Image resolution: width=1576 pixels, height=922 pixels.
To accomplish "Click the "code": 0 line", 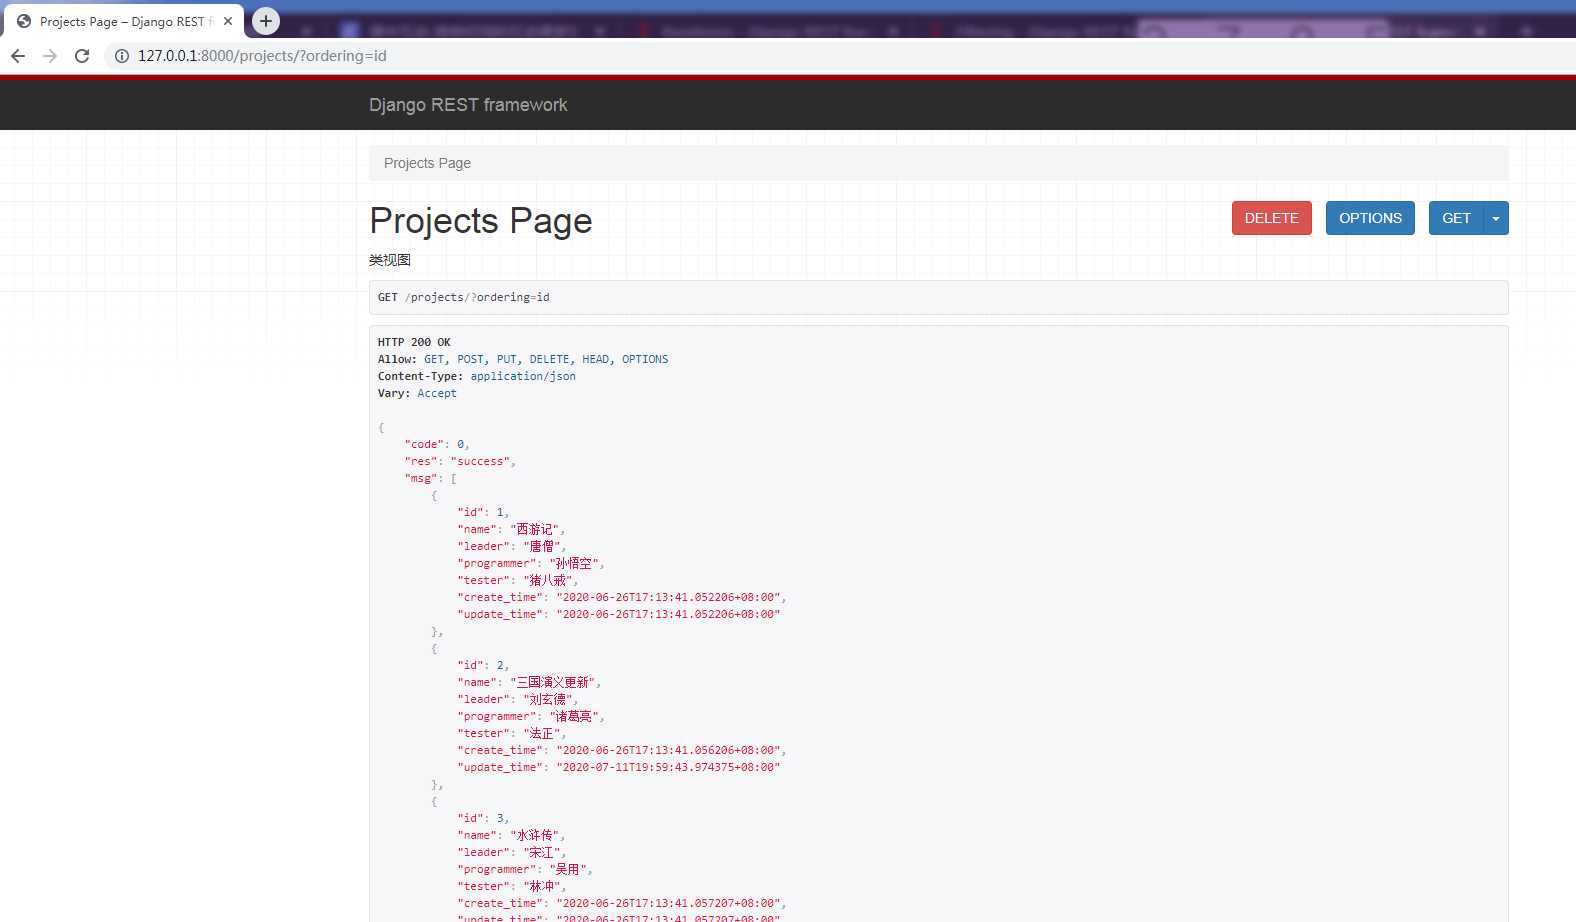I will pos(437,444).
